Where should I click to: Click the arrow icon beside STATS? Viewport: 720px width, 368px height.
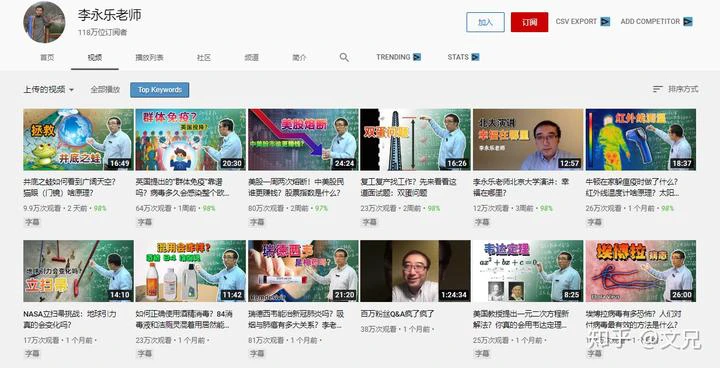pos(475,57)
